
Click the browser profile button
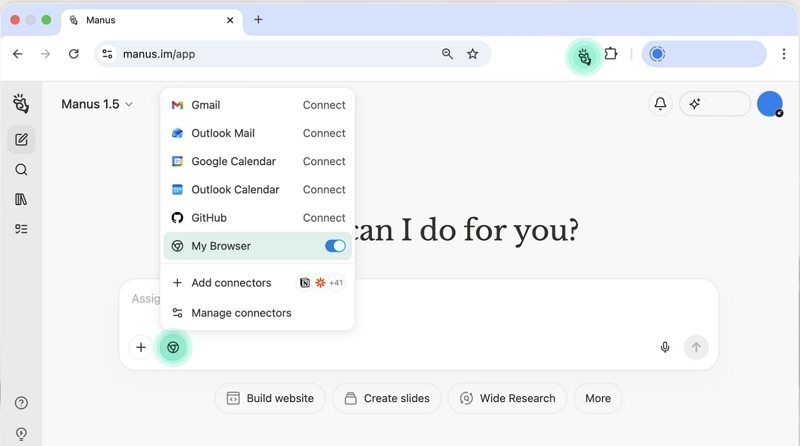click(x=704, y=54)
